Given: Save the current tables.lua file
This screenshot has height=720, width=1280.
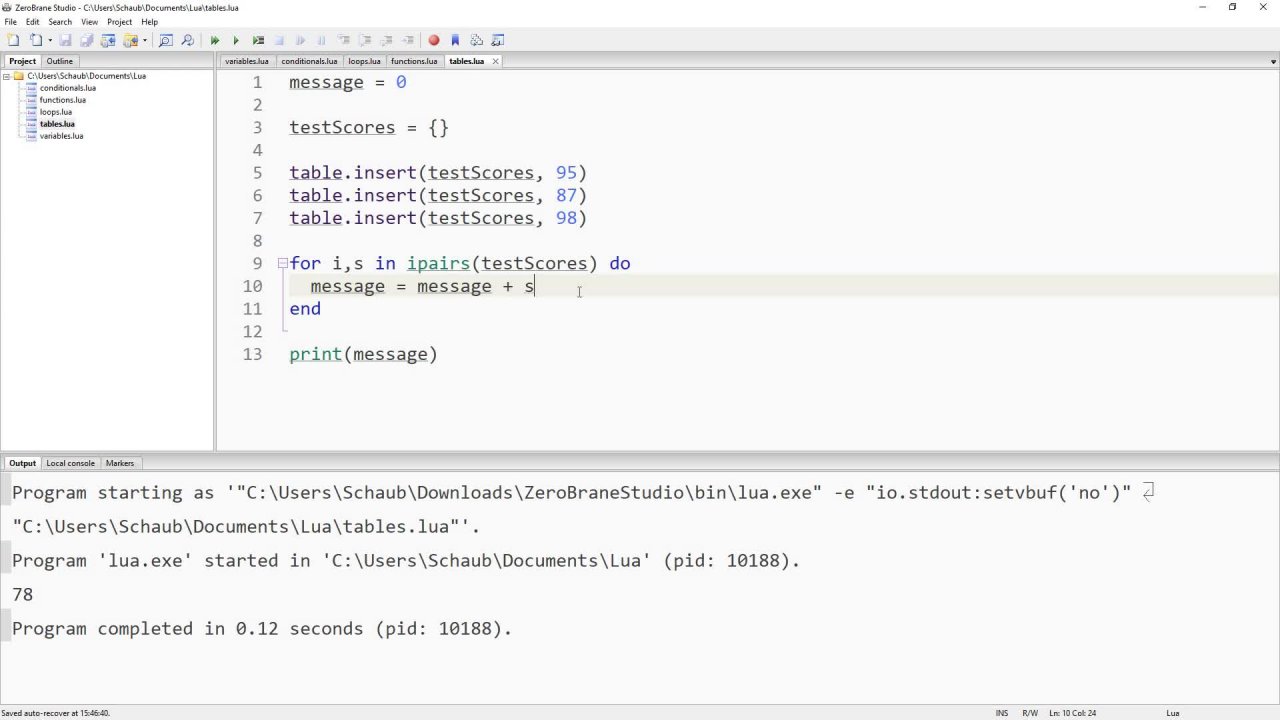Looking at the screenshot, I should [x=66, y=40].
